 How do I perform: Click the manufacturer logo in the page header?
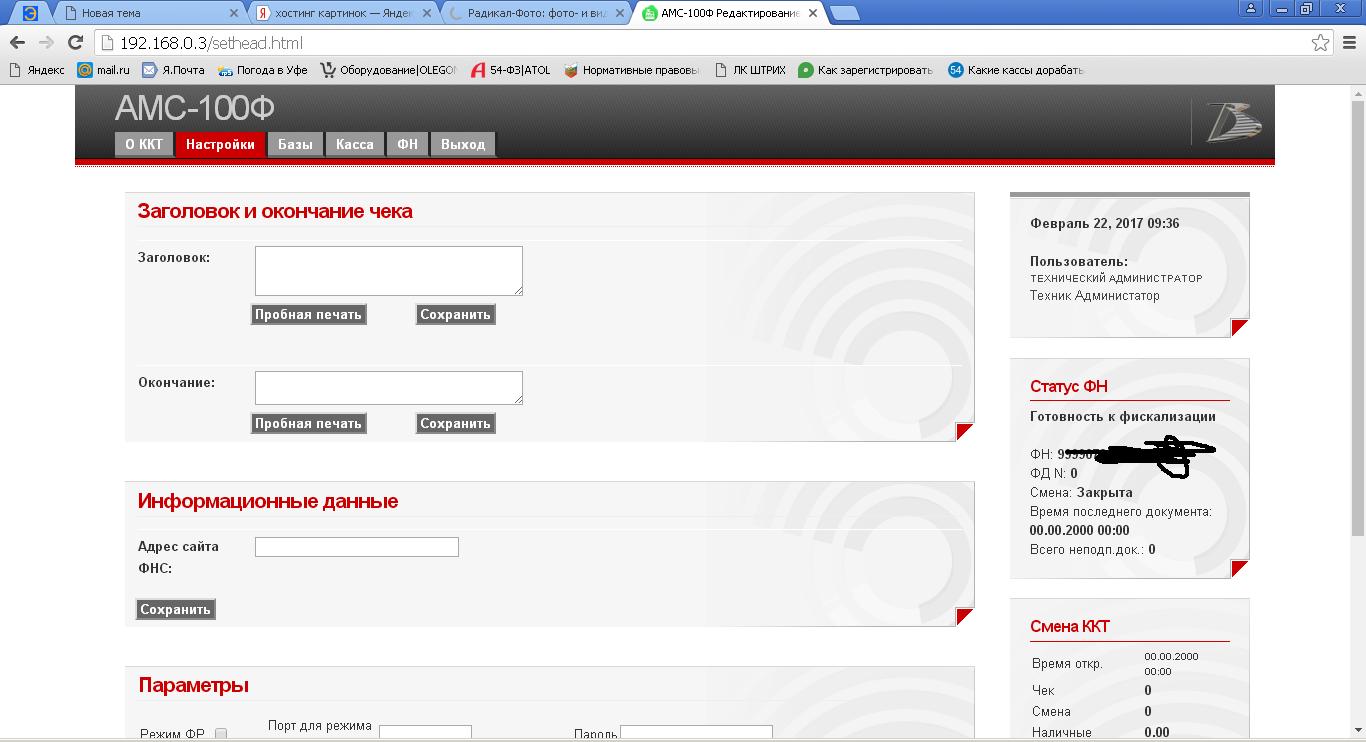click(1233, 122)
